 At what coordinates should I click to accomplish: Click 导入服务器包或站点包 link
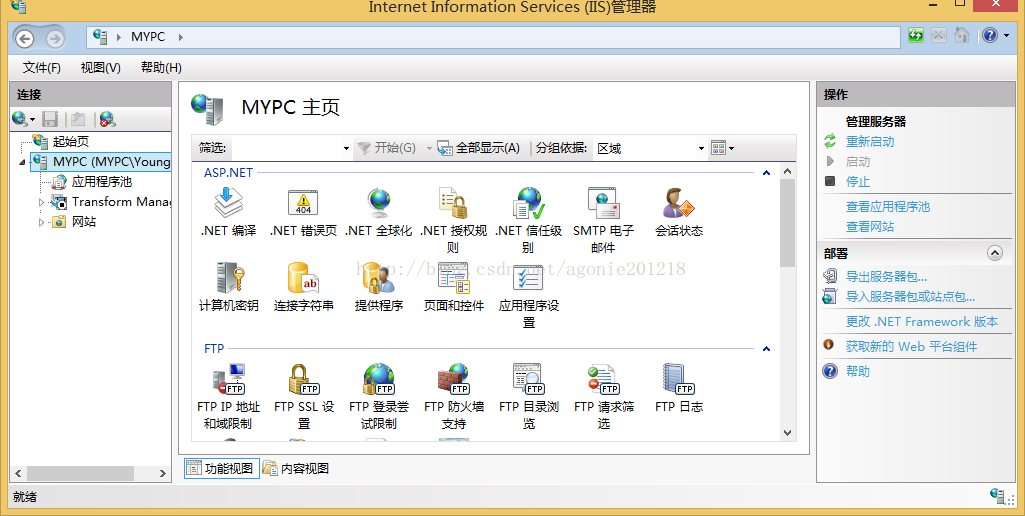click(911, 297)
